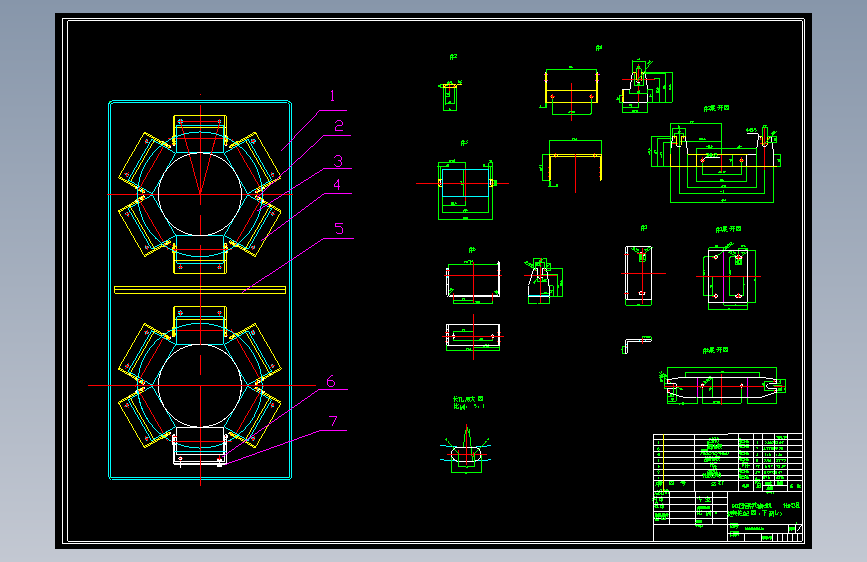Select callout number 5 in the assembly view
Screen dimensions: 867x562
click(339, 228)
